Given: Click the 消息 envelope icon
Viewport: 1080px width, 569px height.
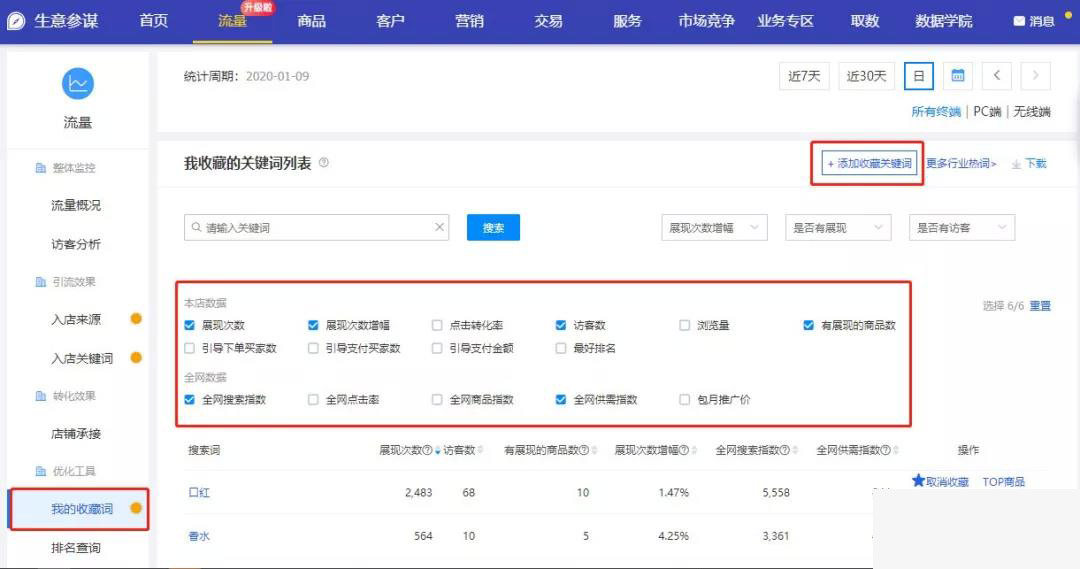Looking at the screenshot, I should 1019,21.
